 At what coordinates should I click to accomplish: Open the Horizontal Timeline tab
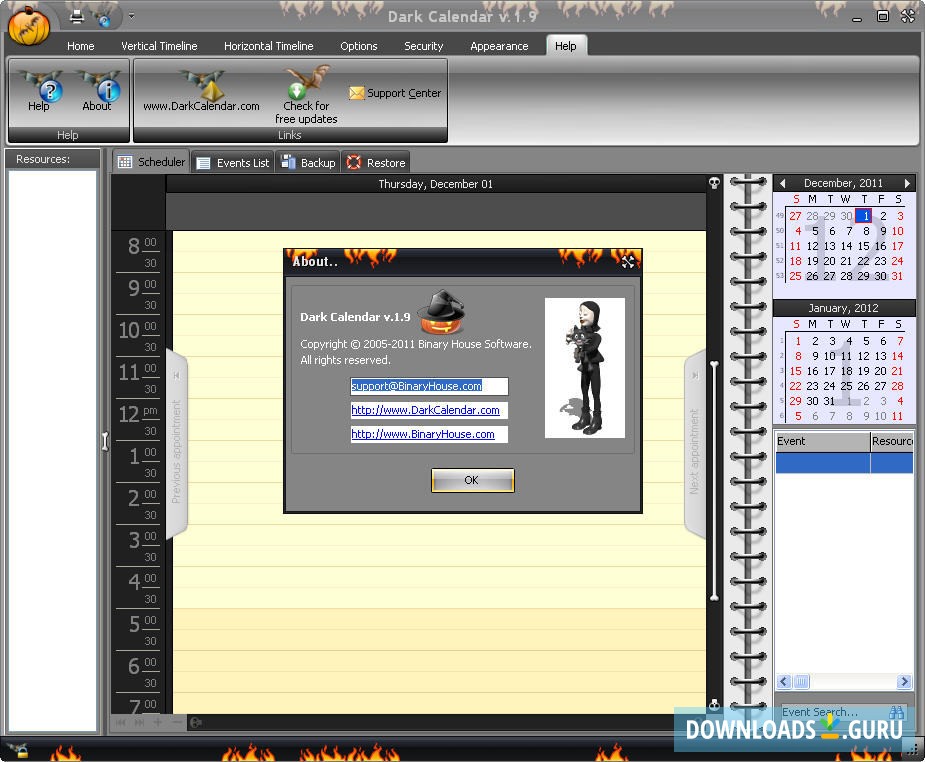pyautogui.click(x=268, y=46)
